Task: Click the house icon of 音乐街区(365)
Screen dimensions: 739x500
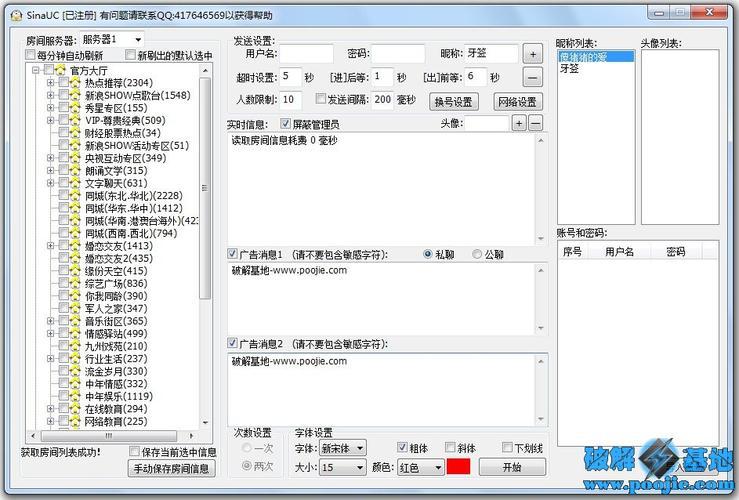Action: click(75, 321)
